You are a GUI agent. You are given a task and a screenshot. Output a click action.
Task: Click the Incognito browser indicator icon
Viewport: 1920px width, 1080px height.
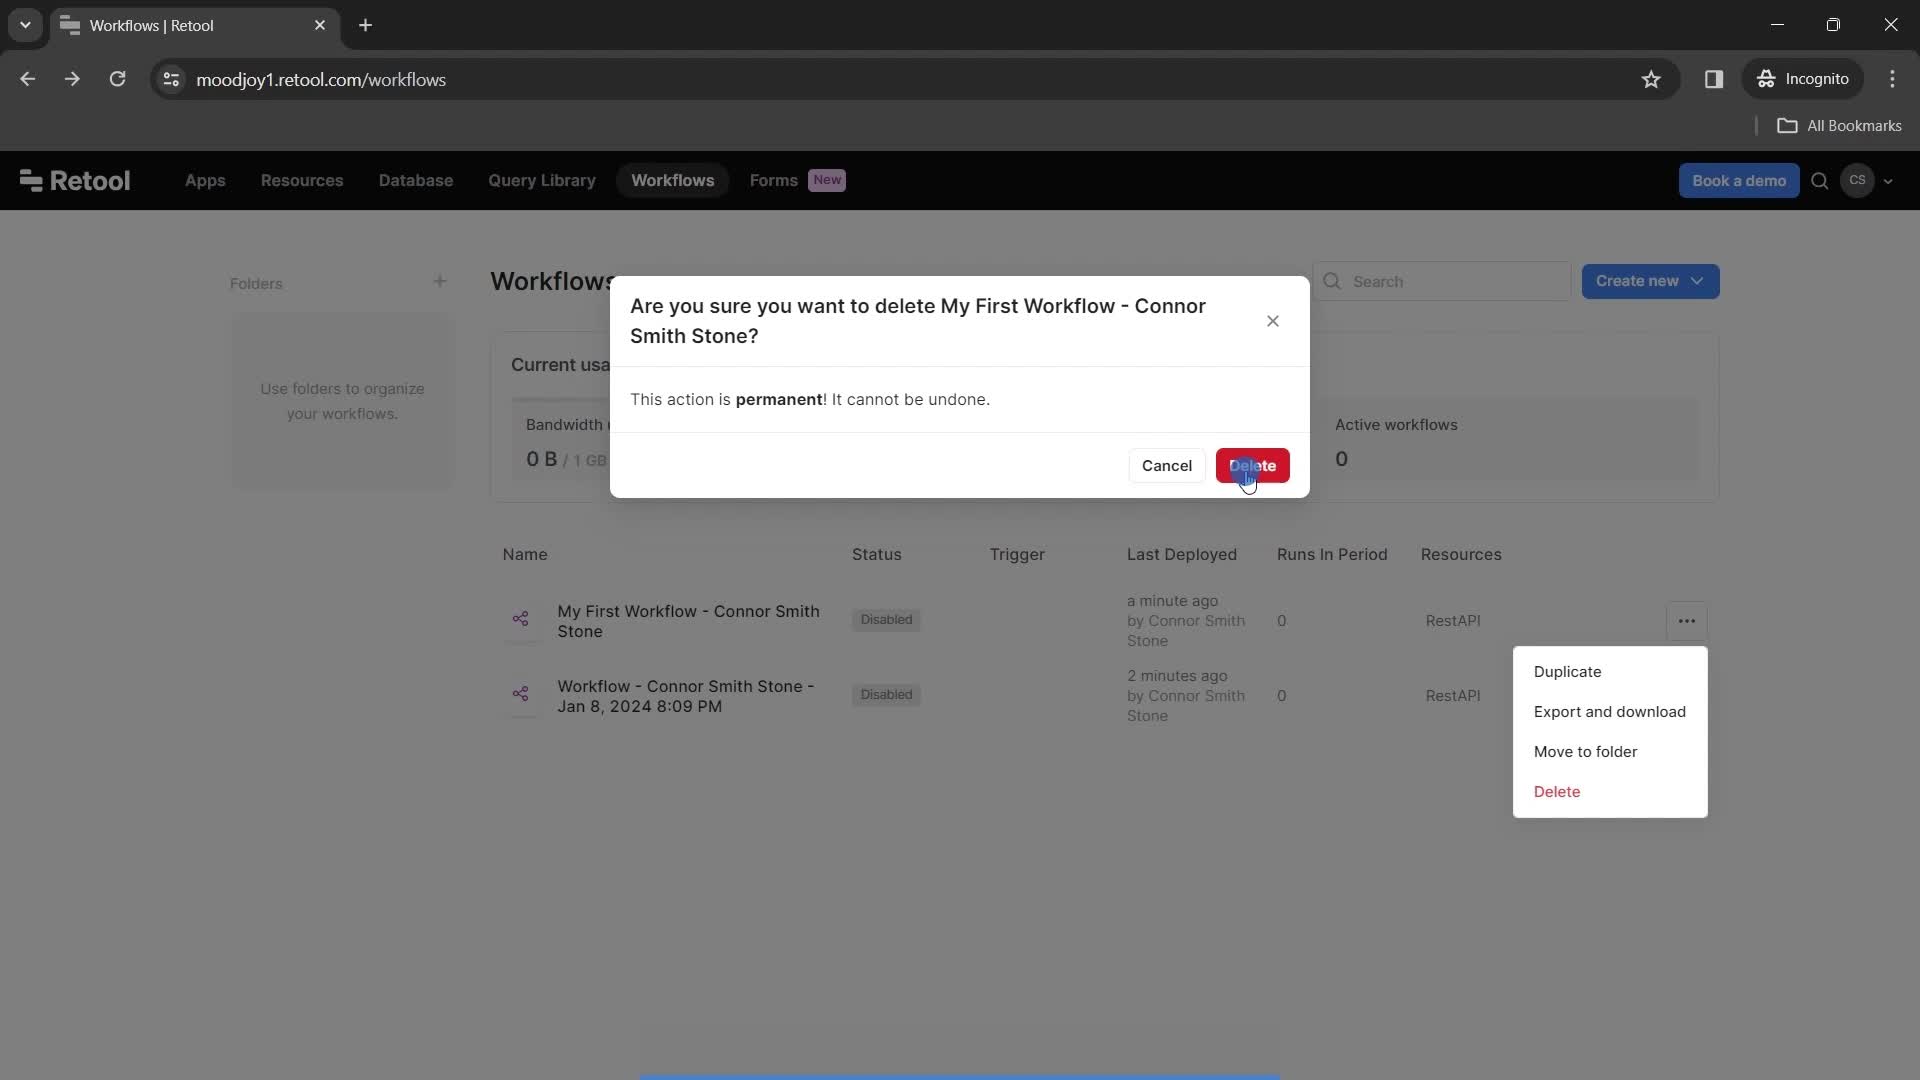tap(1767, 79)
